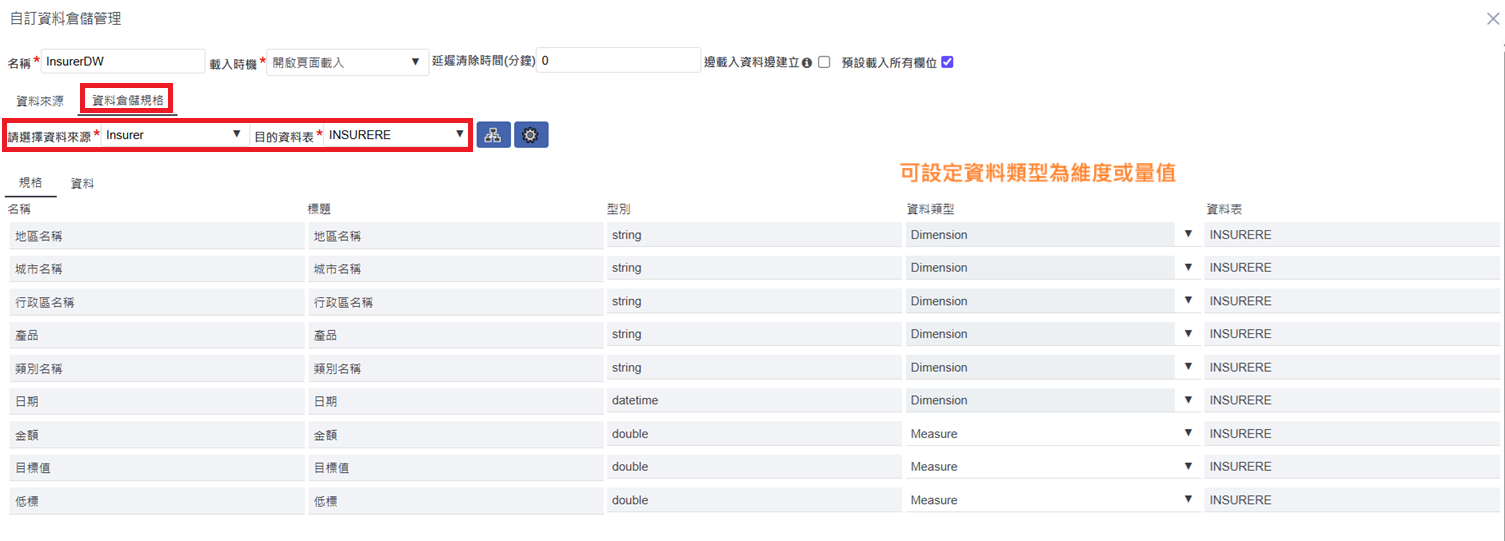Select the 規格 sub-tab
Image resolution: width=1505 pixels, height=541 pixels.
pos(30,183)
